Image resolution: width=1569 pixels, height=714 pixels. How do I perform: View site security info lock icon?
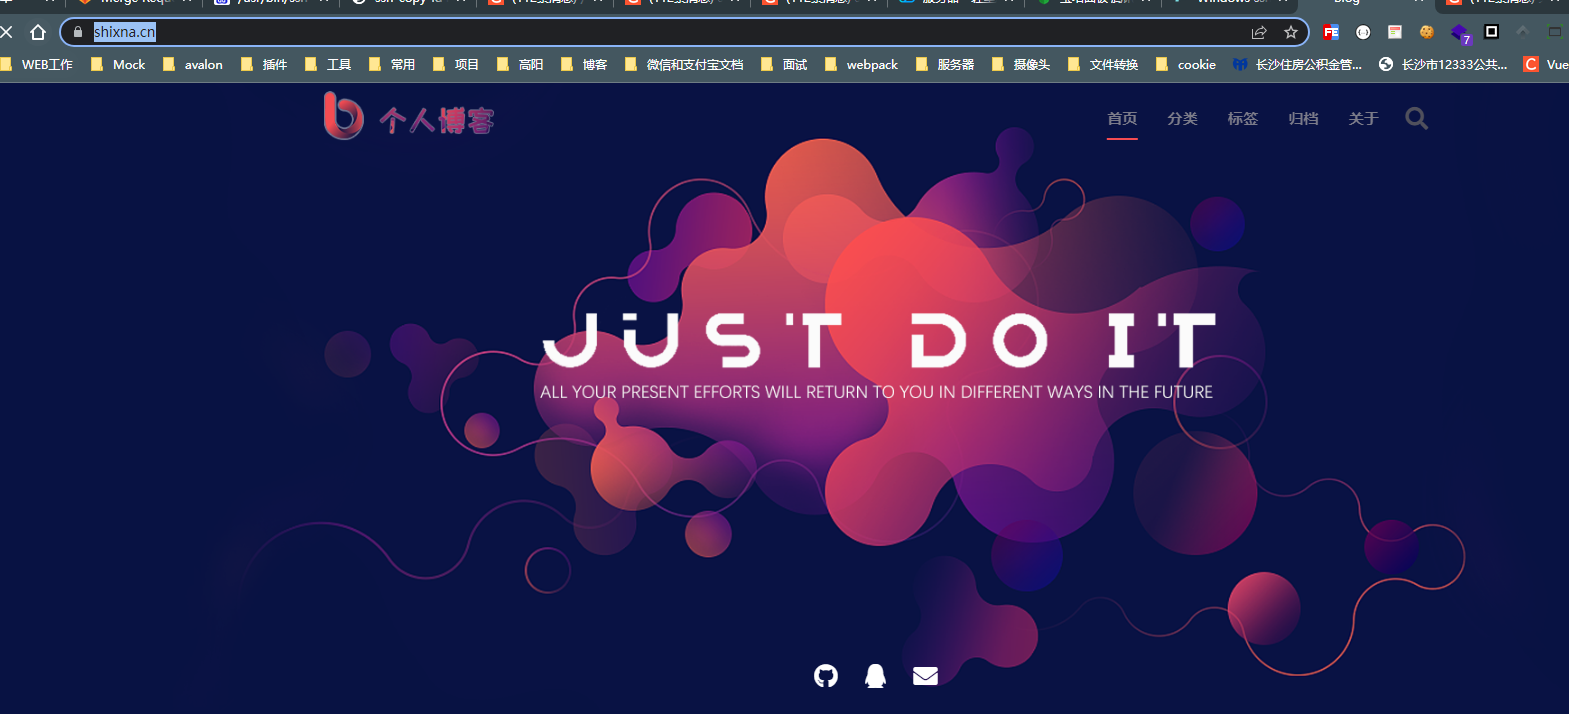78,32
